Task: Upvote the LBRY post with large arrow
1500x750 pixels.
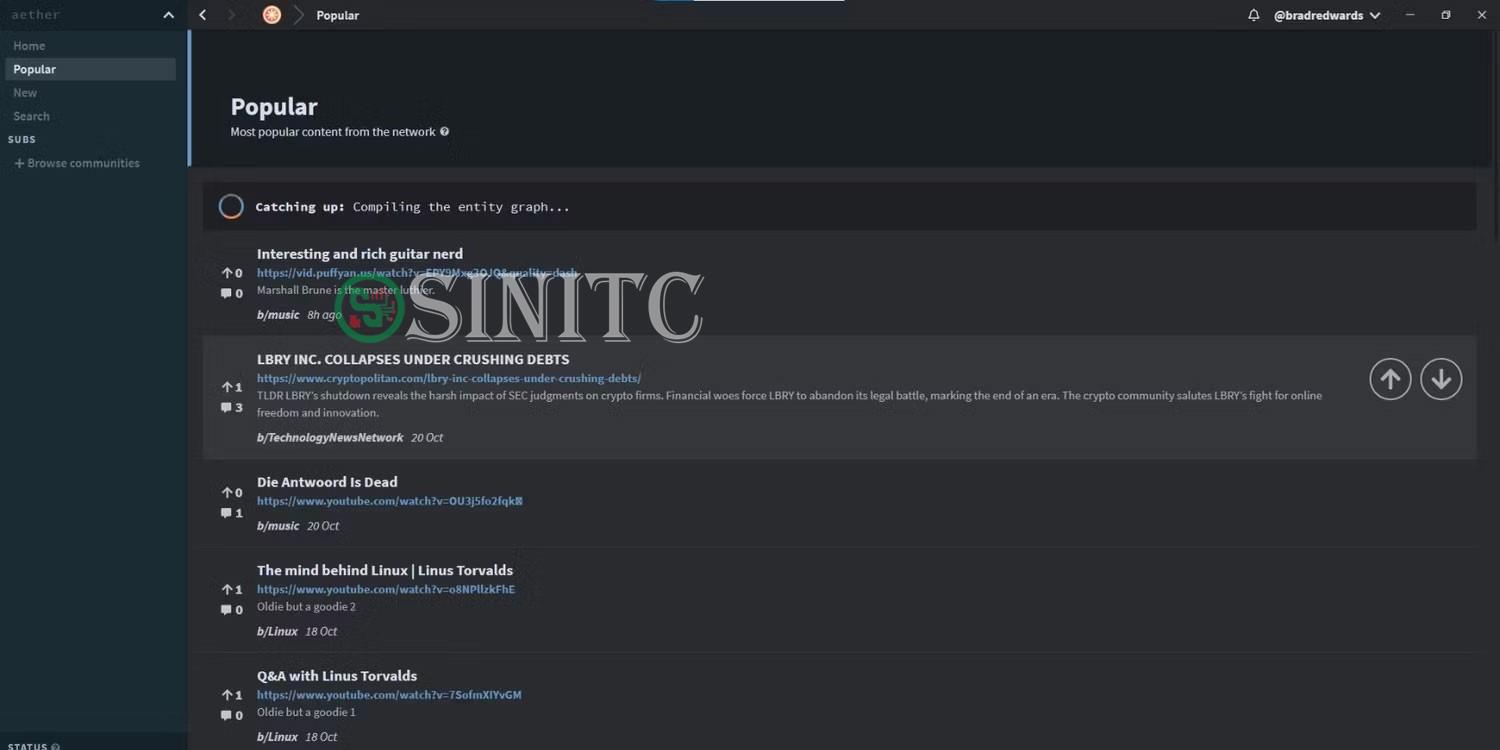Action: [1390, 379]
